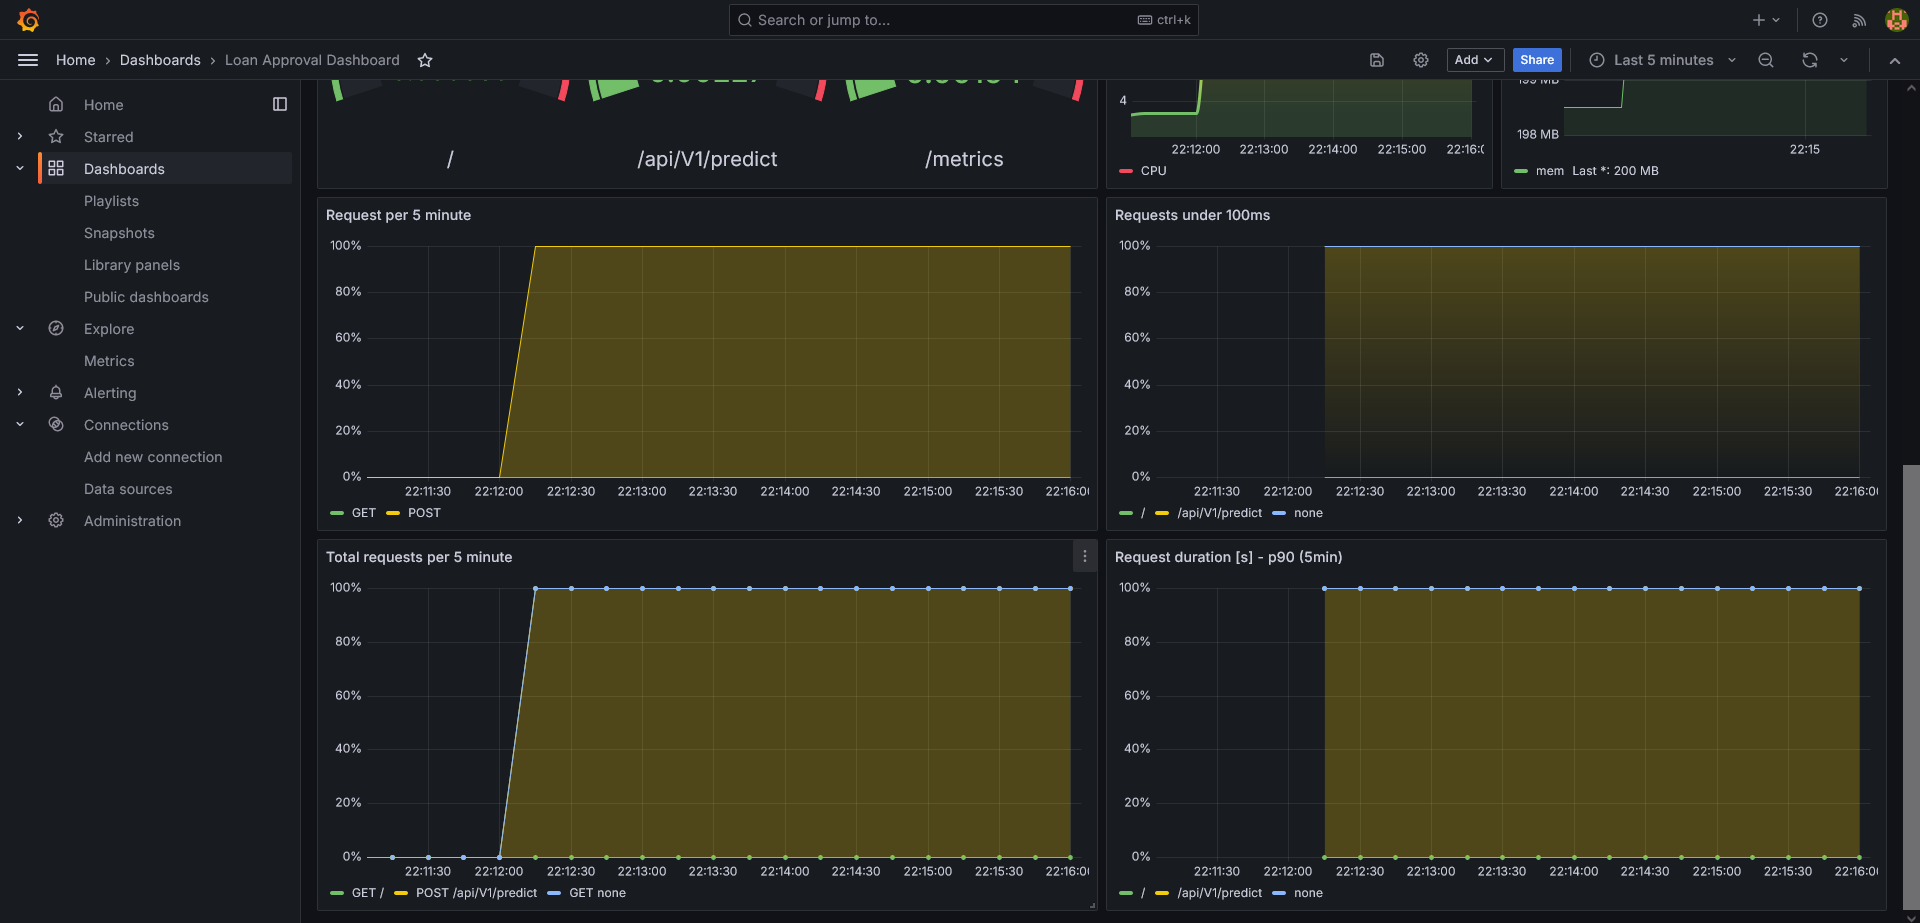Open Snapshots in sidebar

click(x=119, y=233)
